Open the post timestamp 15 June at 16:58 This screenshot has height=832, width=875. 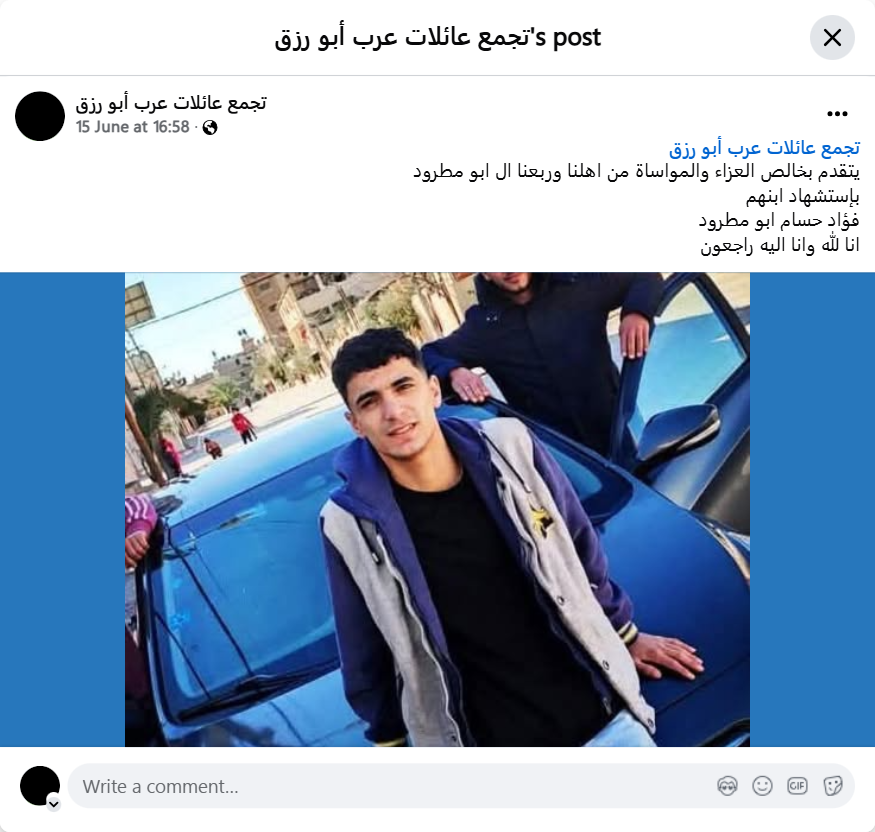coord(133,127)
